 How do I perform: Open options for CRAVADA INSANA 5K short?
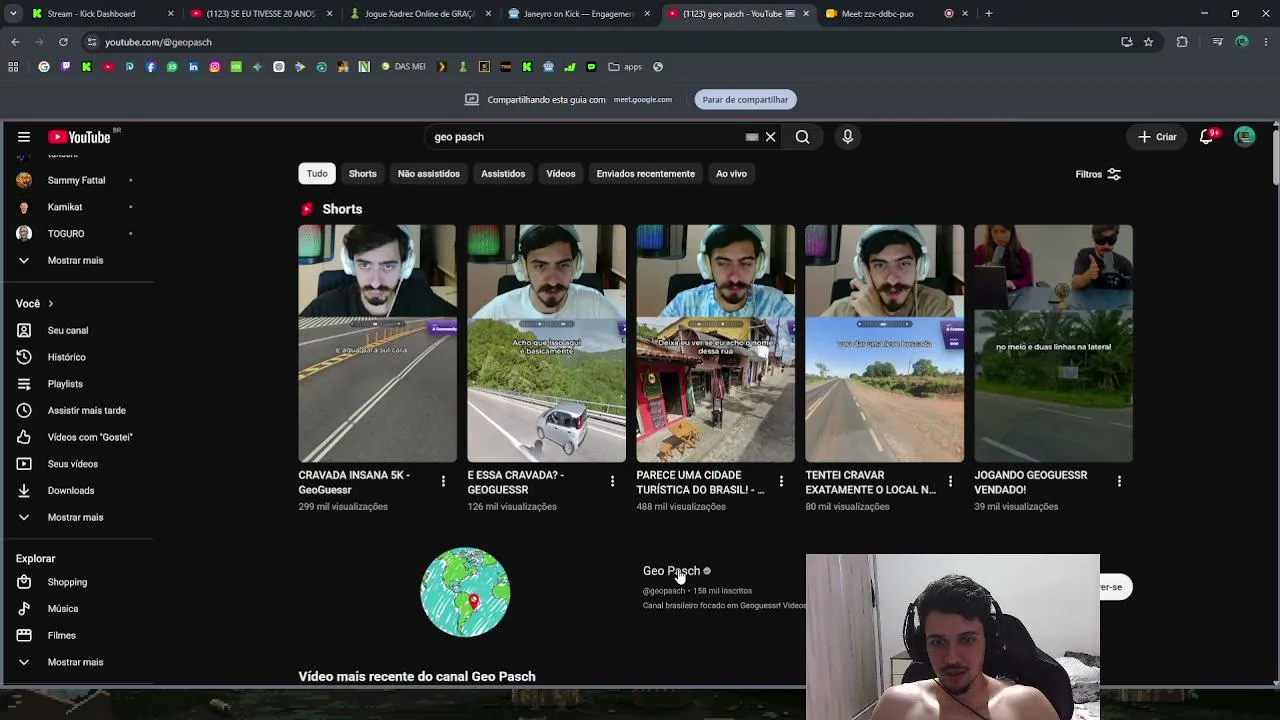(x=443, y=482)
